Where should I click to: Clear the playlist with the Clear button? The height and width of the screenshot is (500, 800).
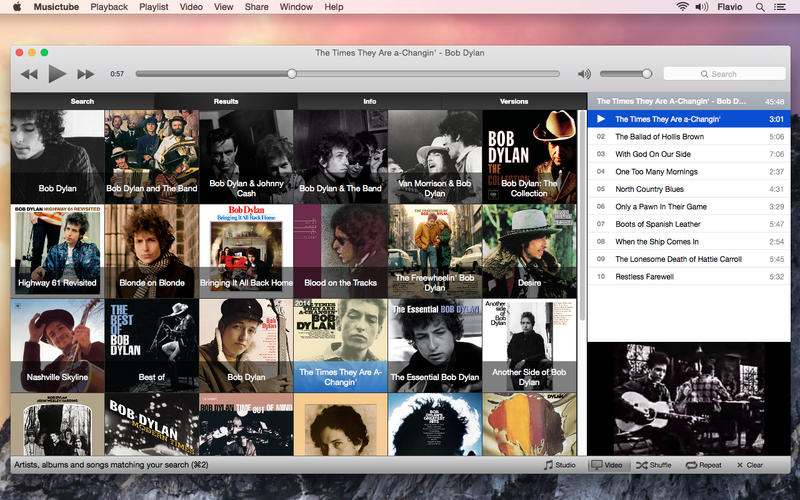click(749, 465)
